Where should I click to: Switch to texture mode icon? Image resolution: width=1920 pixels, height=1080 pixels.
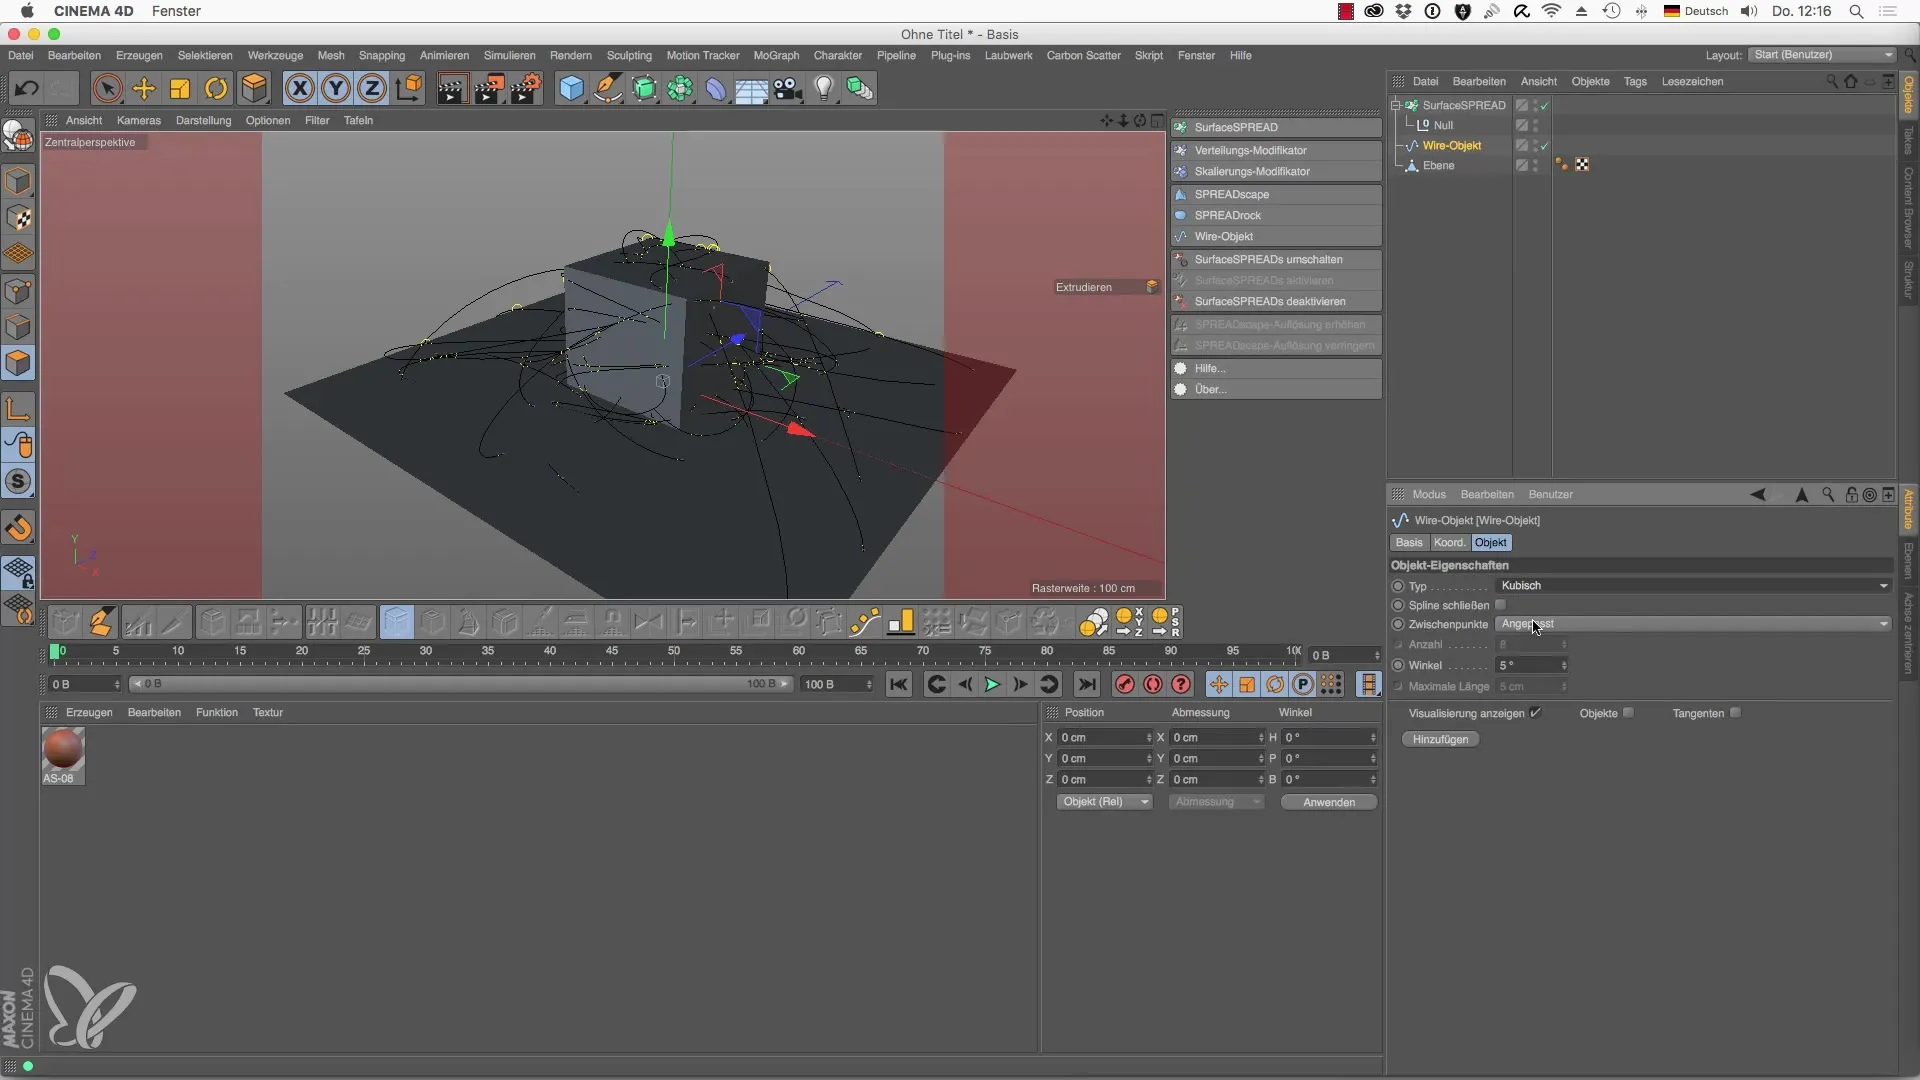coord(18,218)
